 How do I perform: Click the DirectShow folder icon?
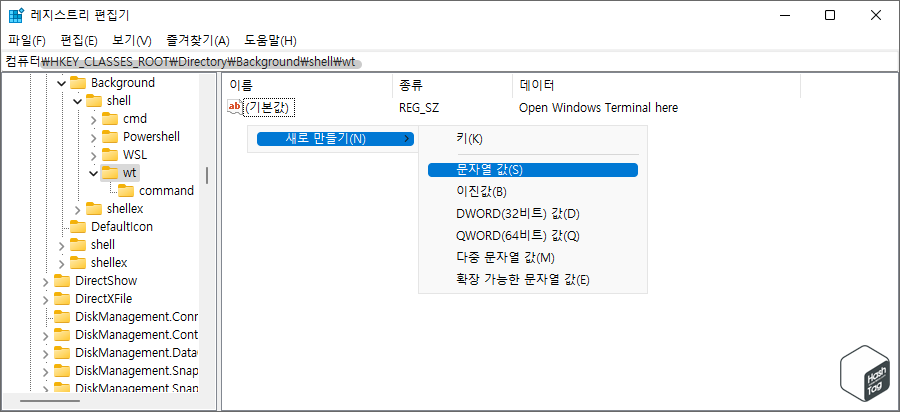[62, 281]
